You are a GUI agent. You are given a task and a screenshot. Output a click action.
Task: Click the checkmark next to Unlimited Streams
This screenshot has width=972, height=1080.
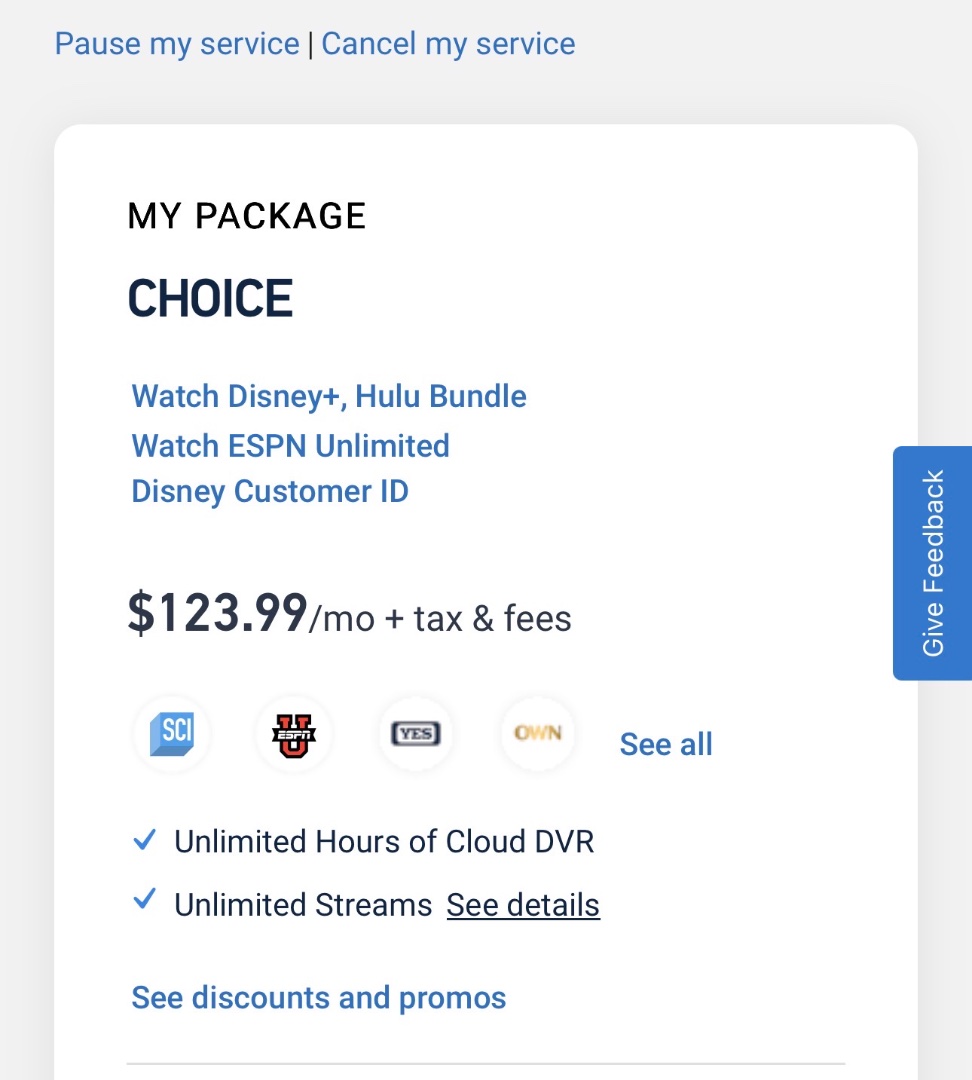tap(145, 902)
